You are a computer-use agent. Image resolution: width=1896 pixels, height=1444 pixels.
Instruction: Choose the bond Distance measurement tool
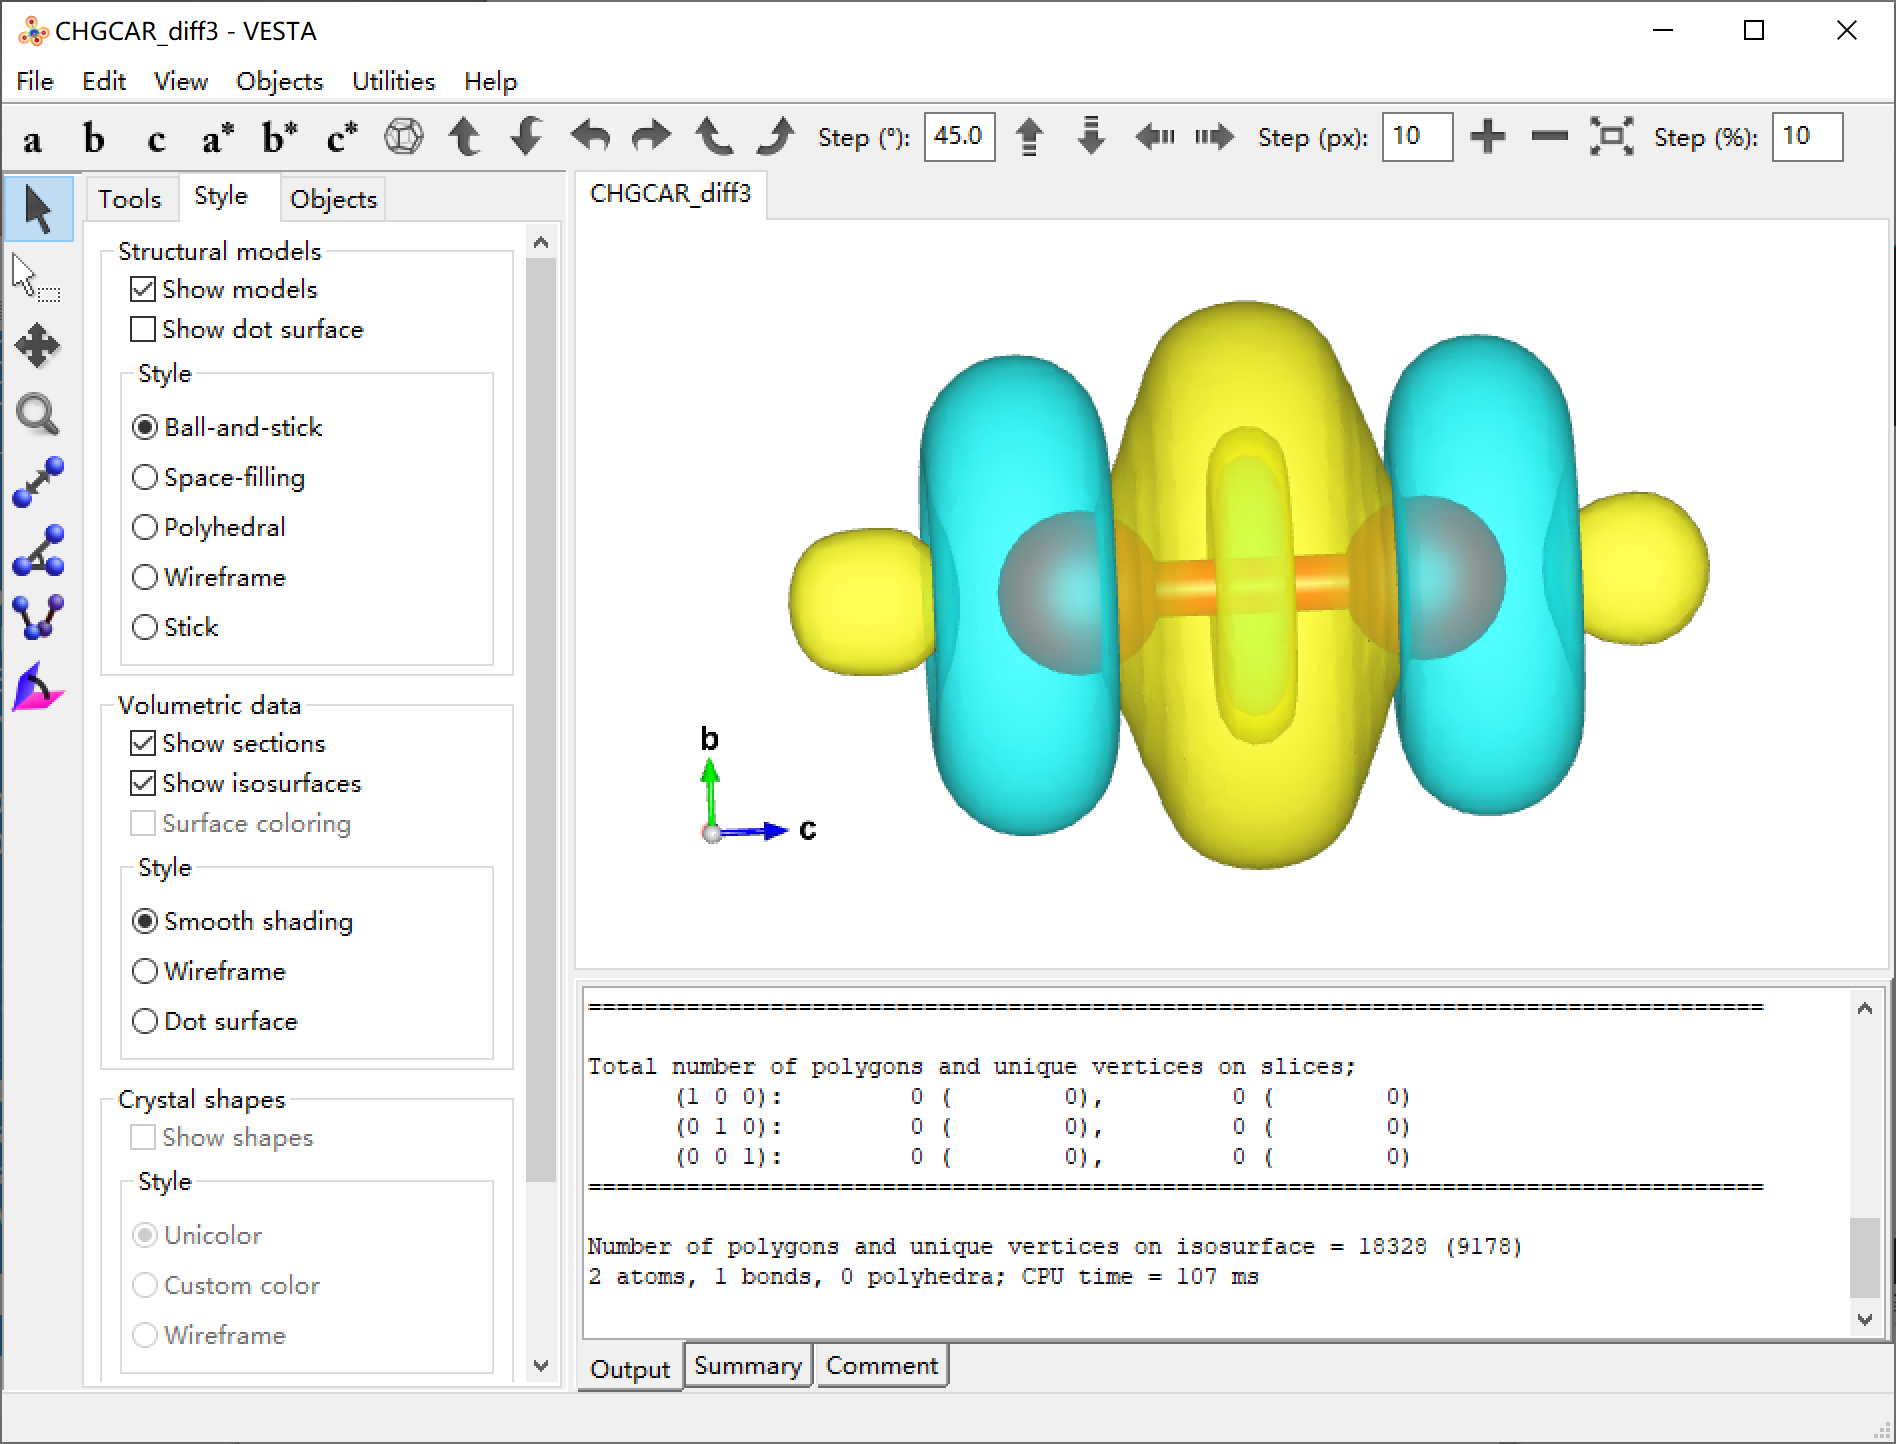click(x=38, y=482)
